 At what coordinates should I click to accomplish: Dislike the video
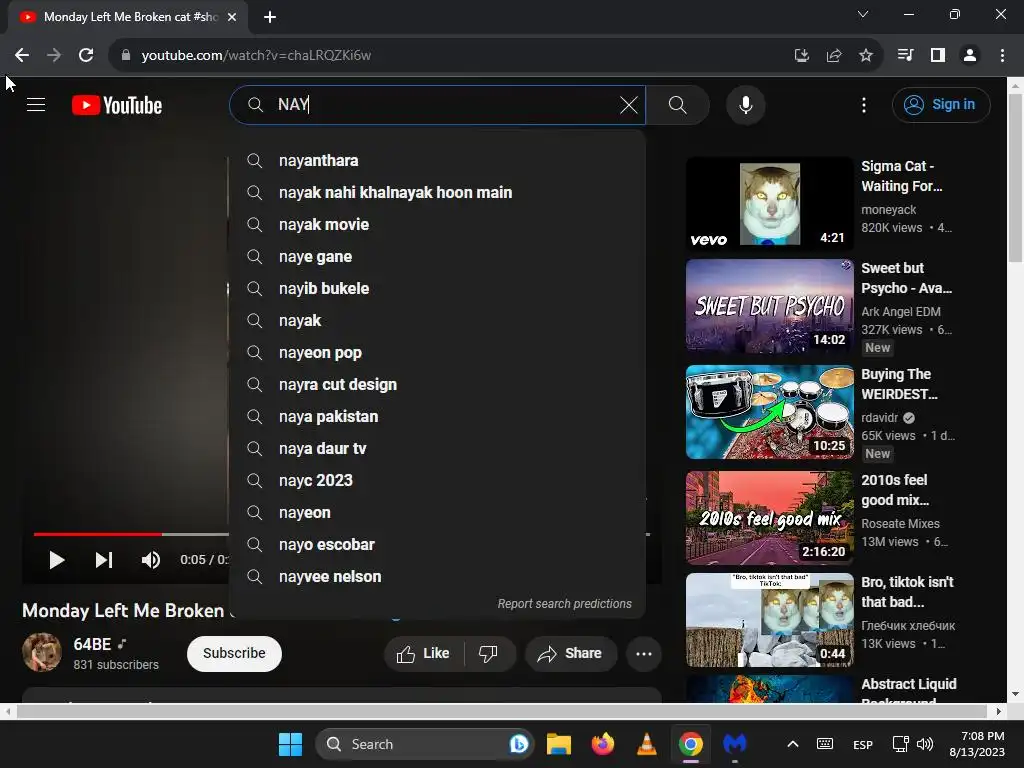[488, 653]
